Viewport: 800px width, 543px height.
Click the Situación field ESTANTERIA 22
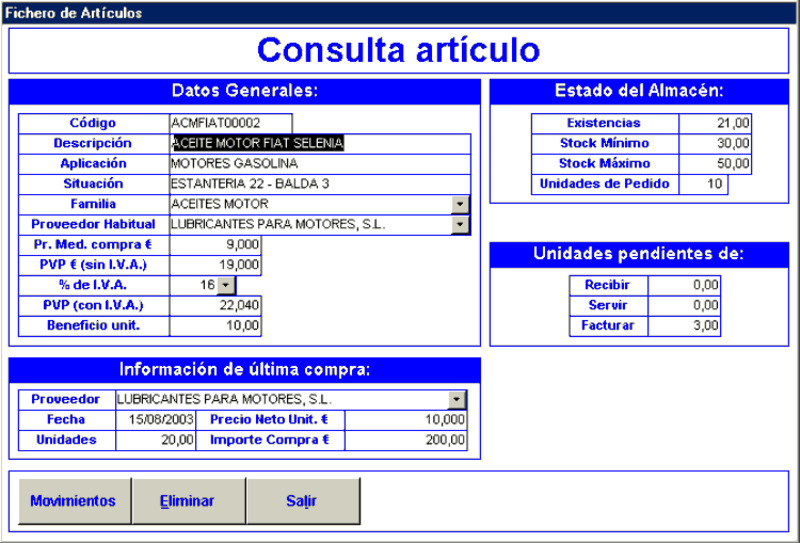(320, 184)
